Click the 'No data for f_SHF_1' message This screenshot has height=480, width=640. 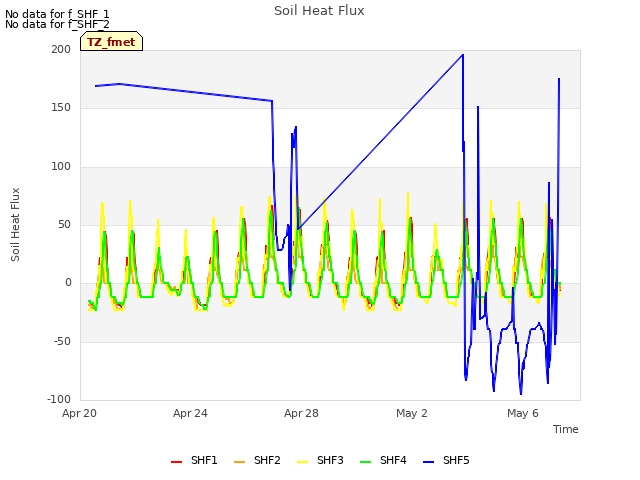57,14
